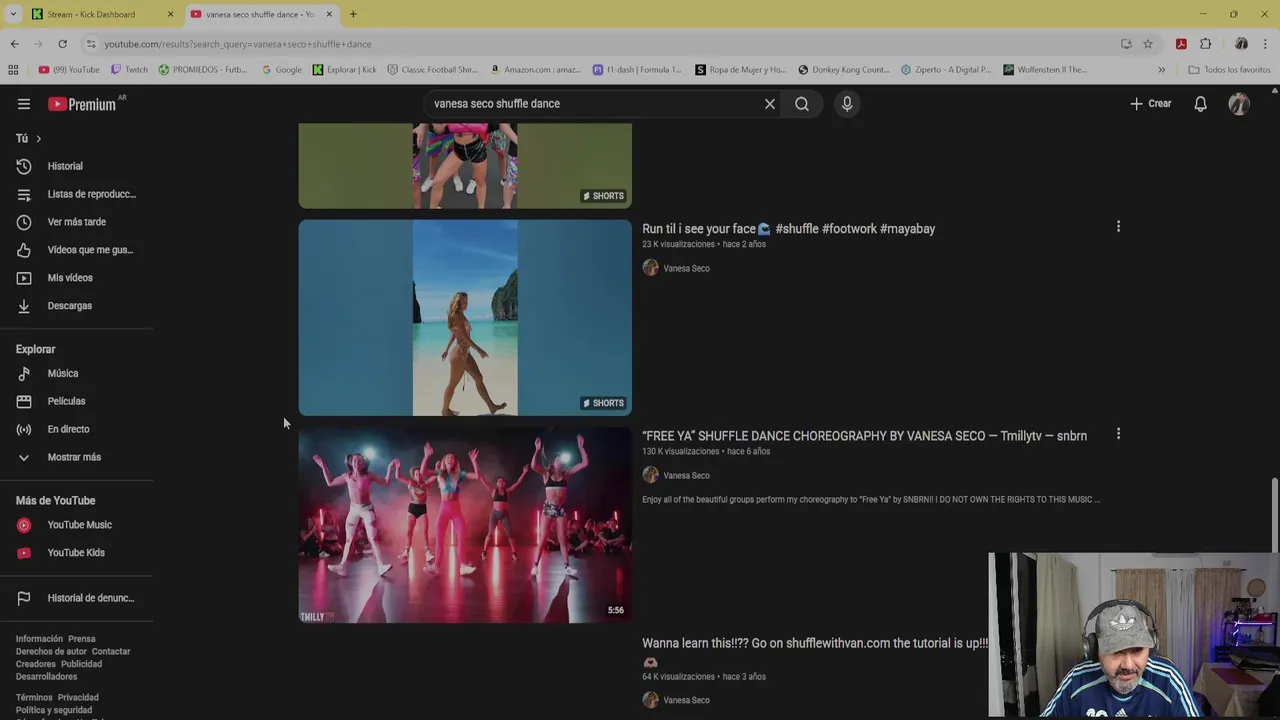Open 'Run til i see your face' title
Image resolution: width=1280 pixels, height=720 pixels.
(788, 229)
